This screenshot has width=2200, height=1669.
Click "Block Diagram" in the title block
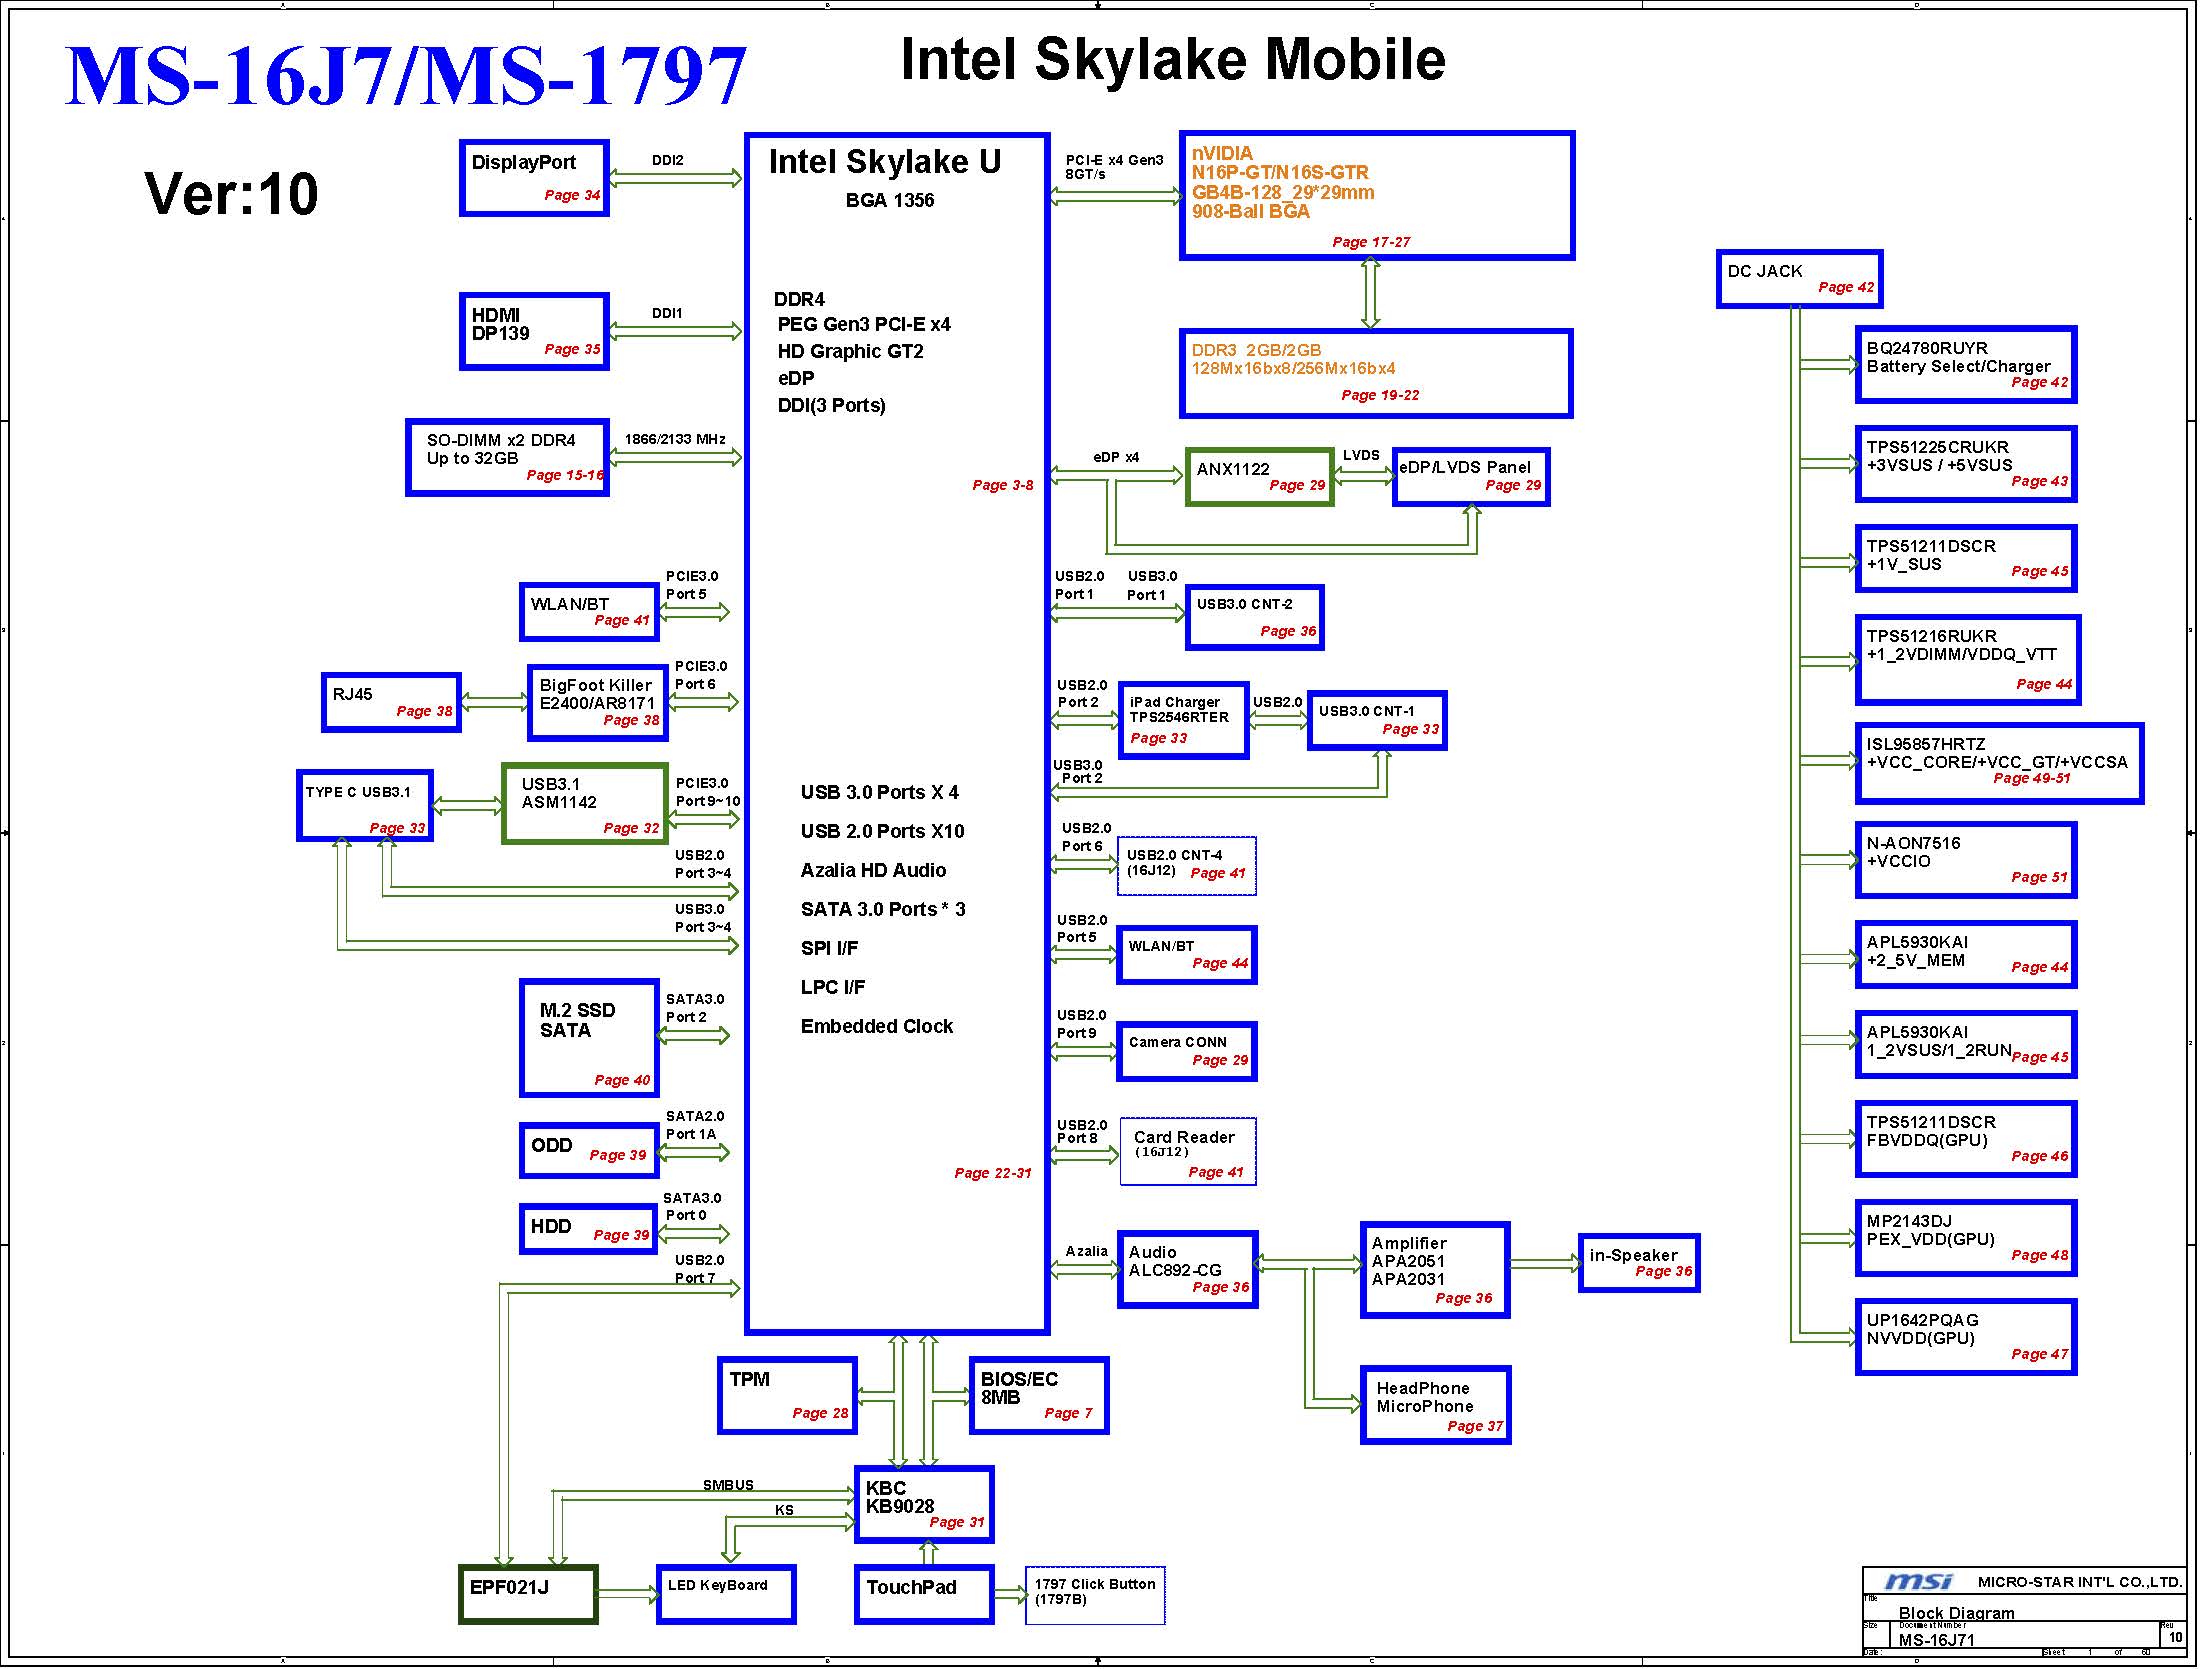pyautogui.click(x=1956, y=1613)
